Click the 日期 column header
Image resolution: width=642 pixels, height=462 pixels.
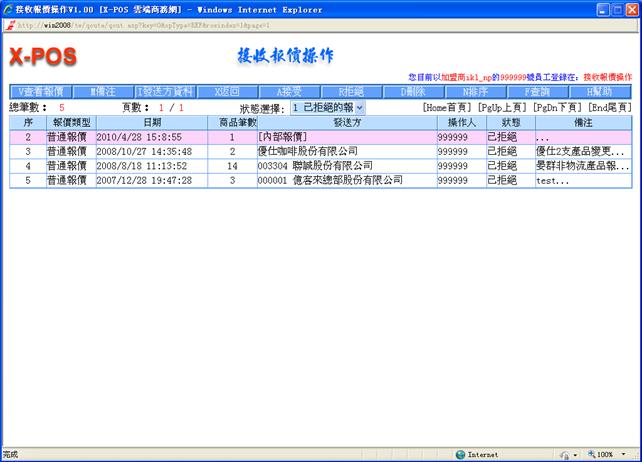tap(151, 121)
